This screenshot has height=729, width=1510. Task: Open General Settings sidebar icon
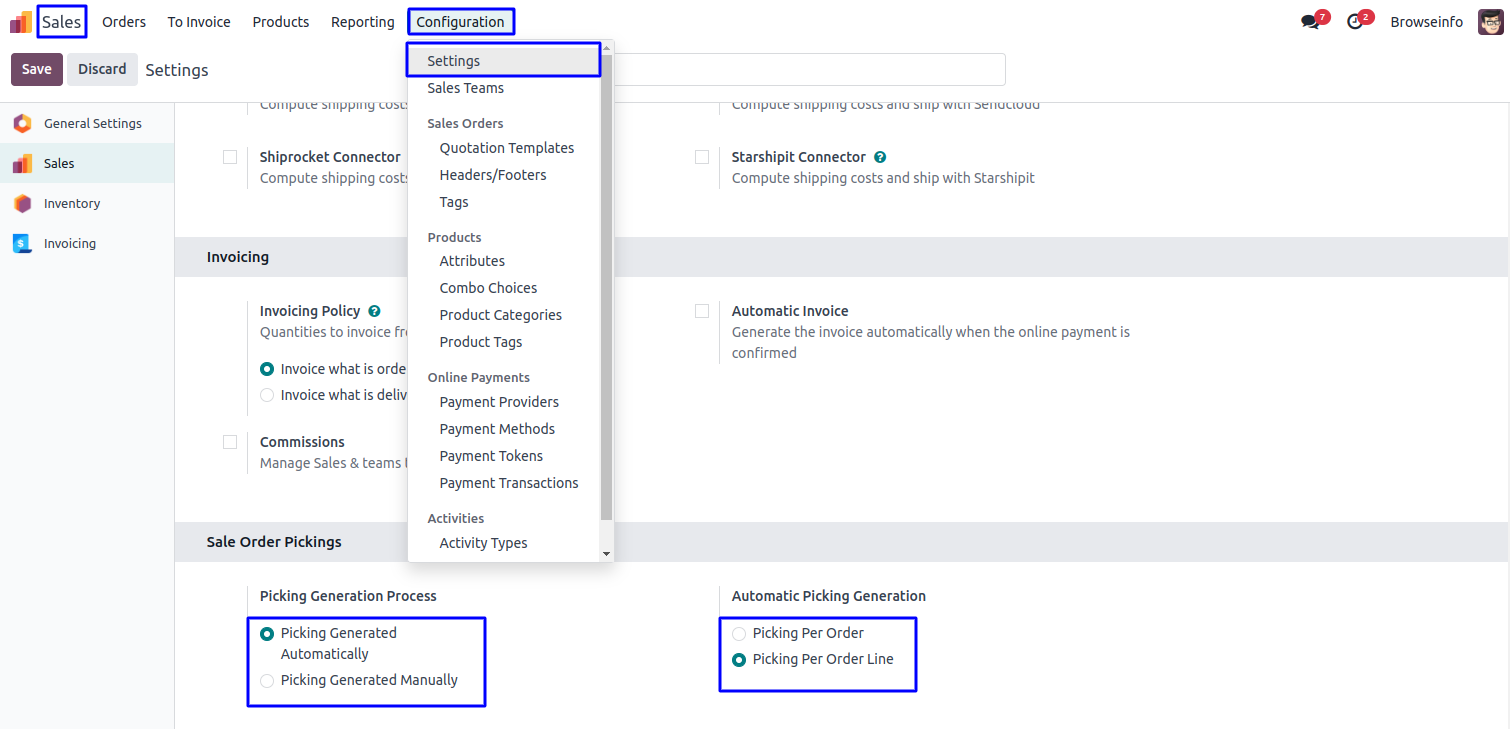(x=22, y=124)
